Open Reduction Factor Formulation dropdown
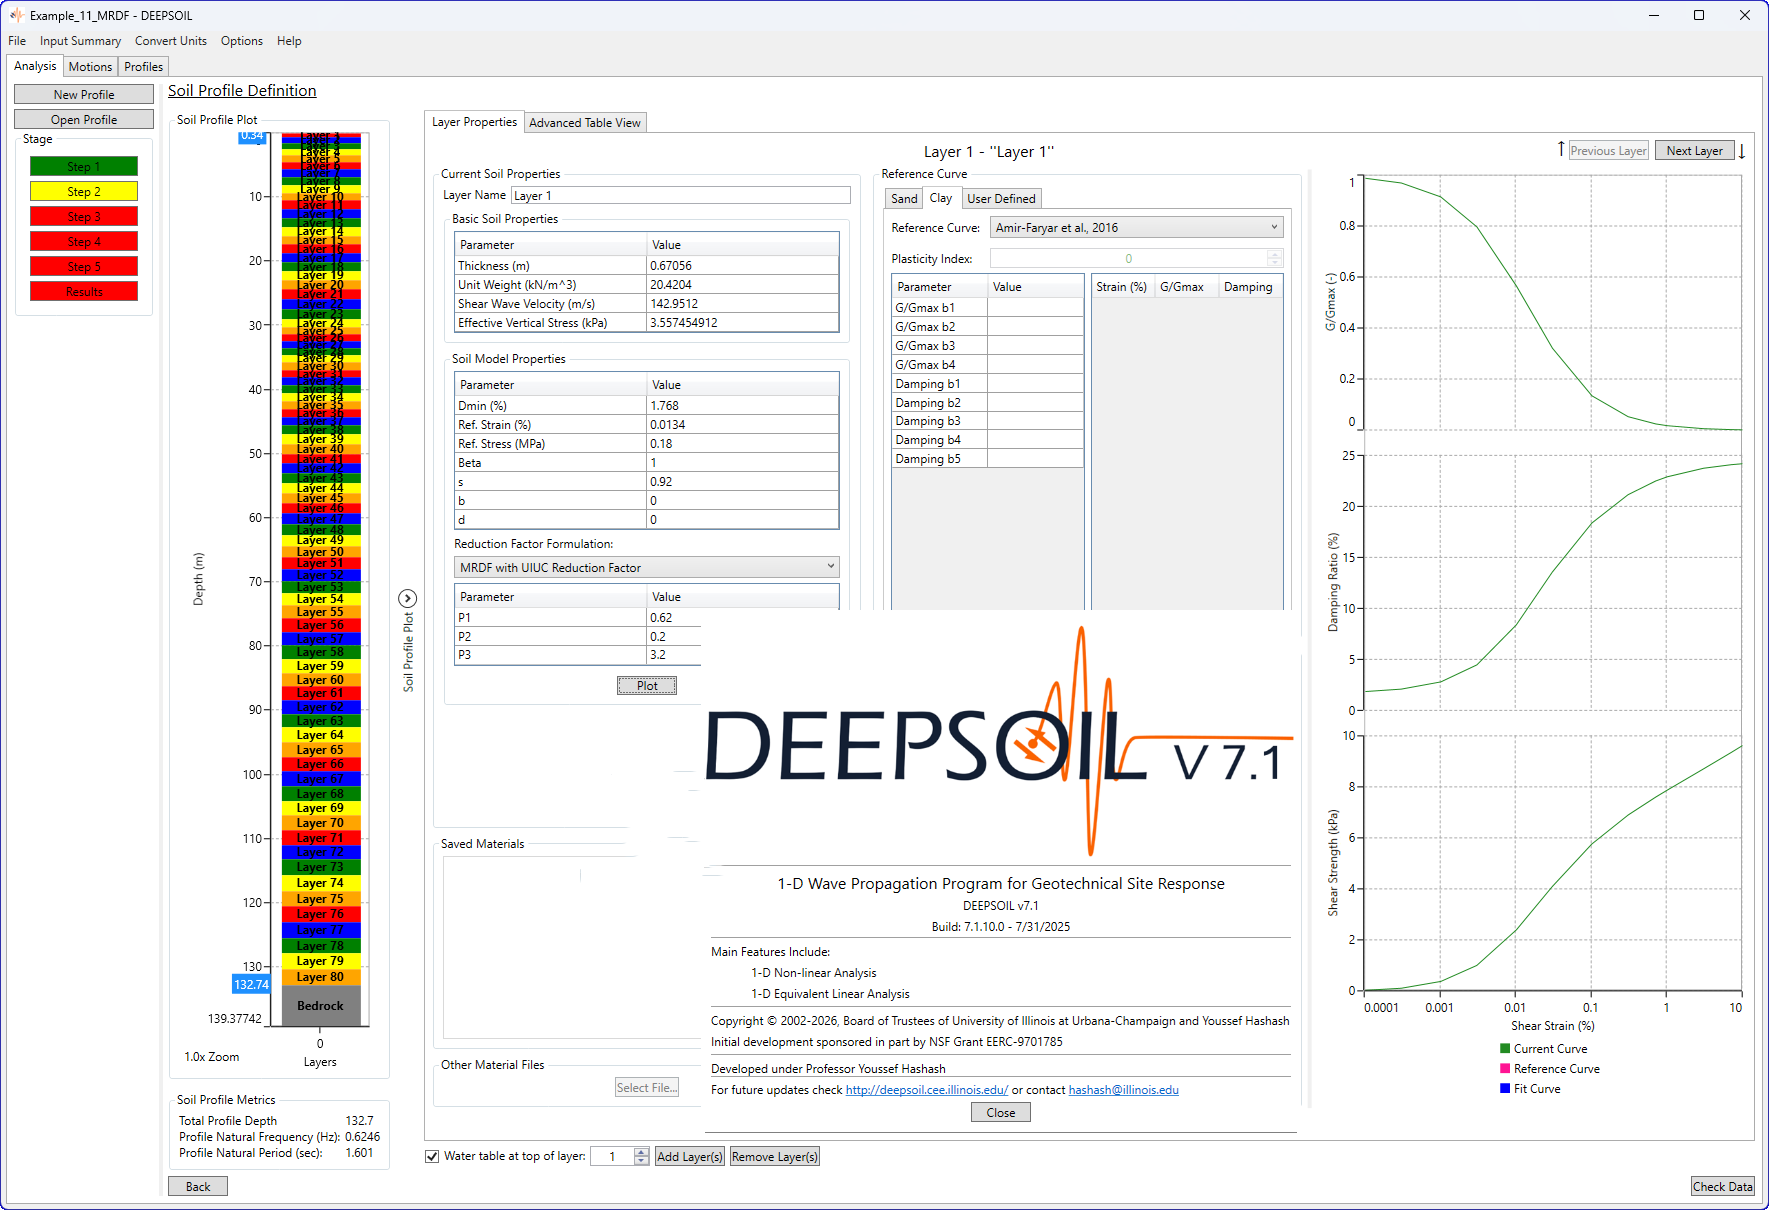Screen dimensions: 1769x1210 646,567
